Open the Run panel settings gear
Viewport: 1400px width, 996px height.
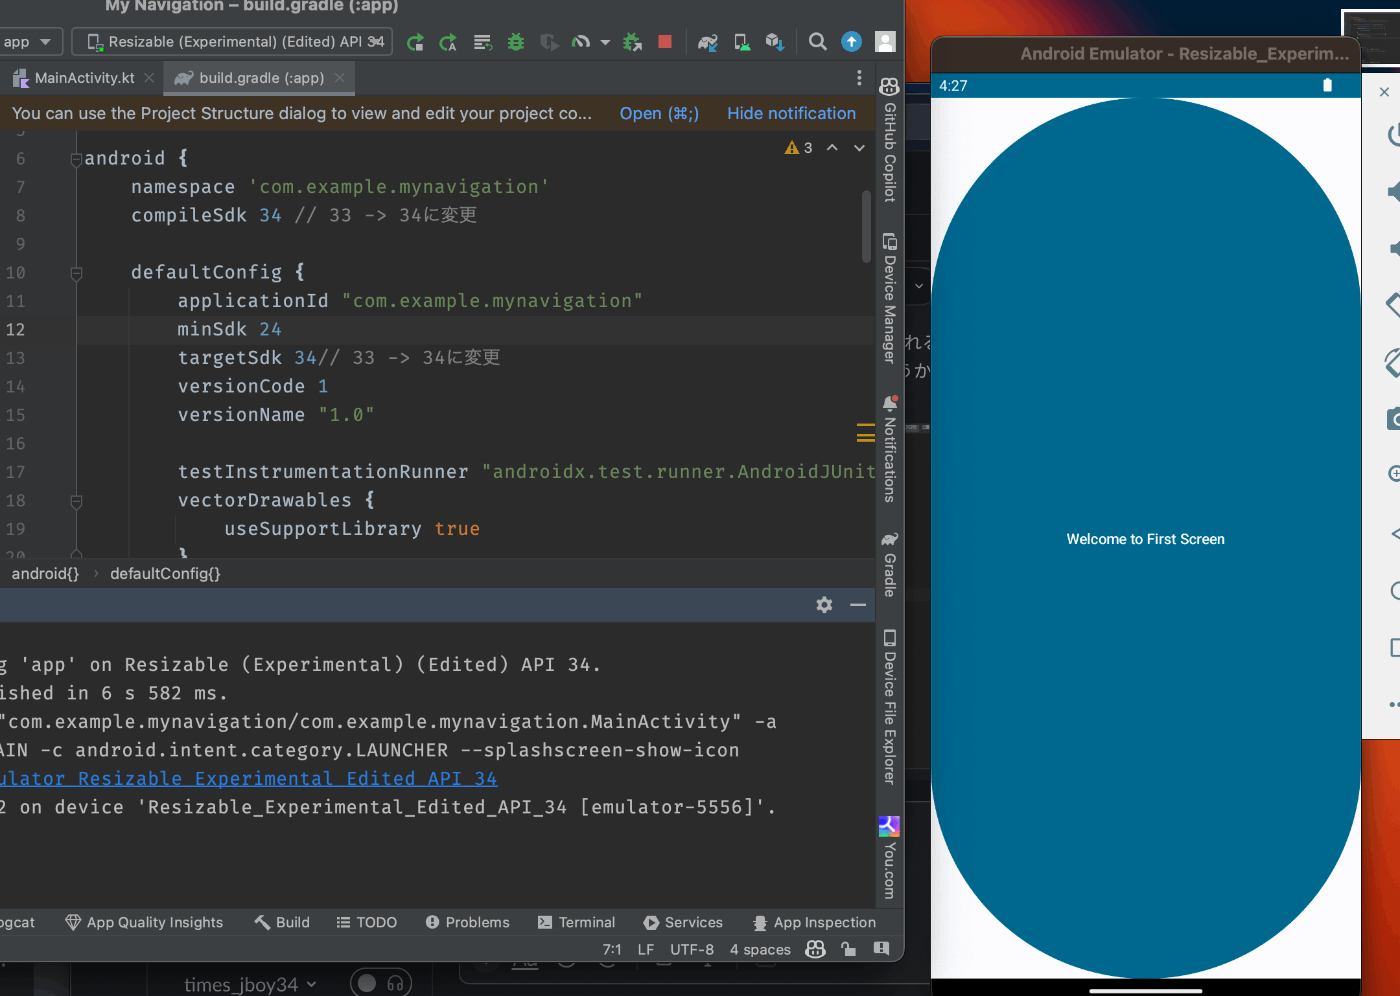click(x=824, y=605)
